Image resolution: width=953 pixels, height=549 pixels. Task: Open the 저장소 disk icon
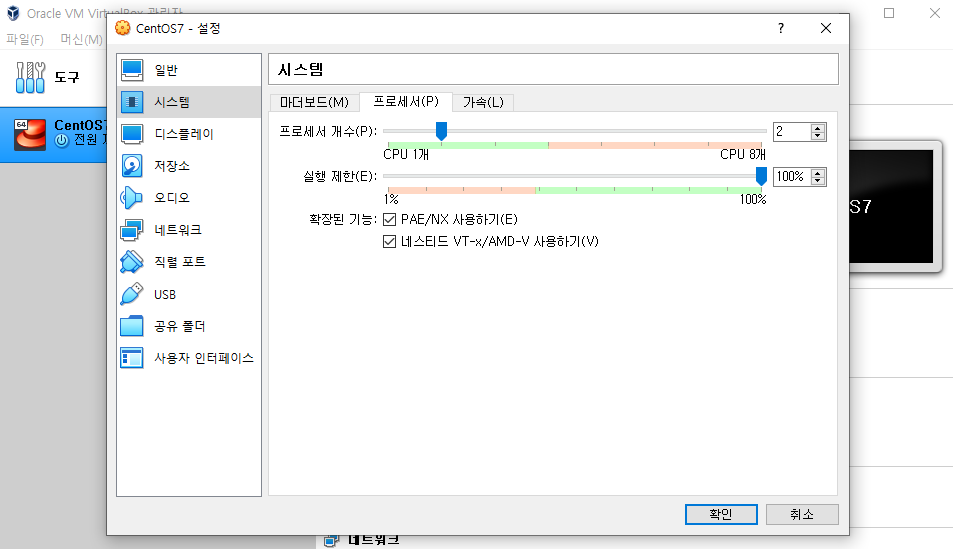click(x=132, y=165)
